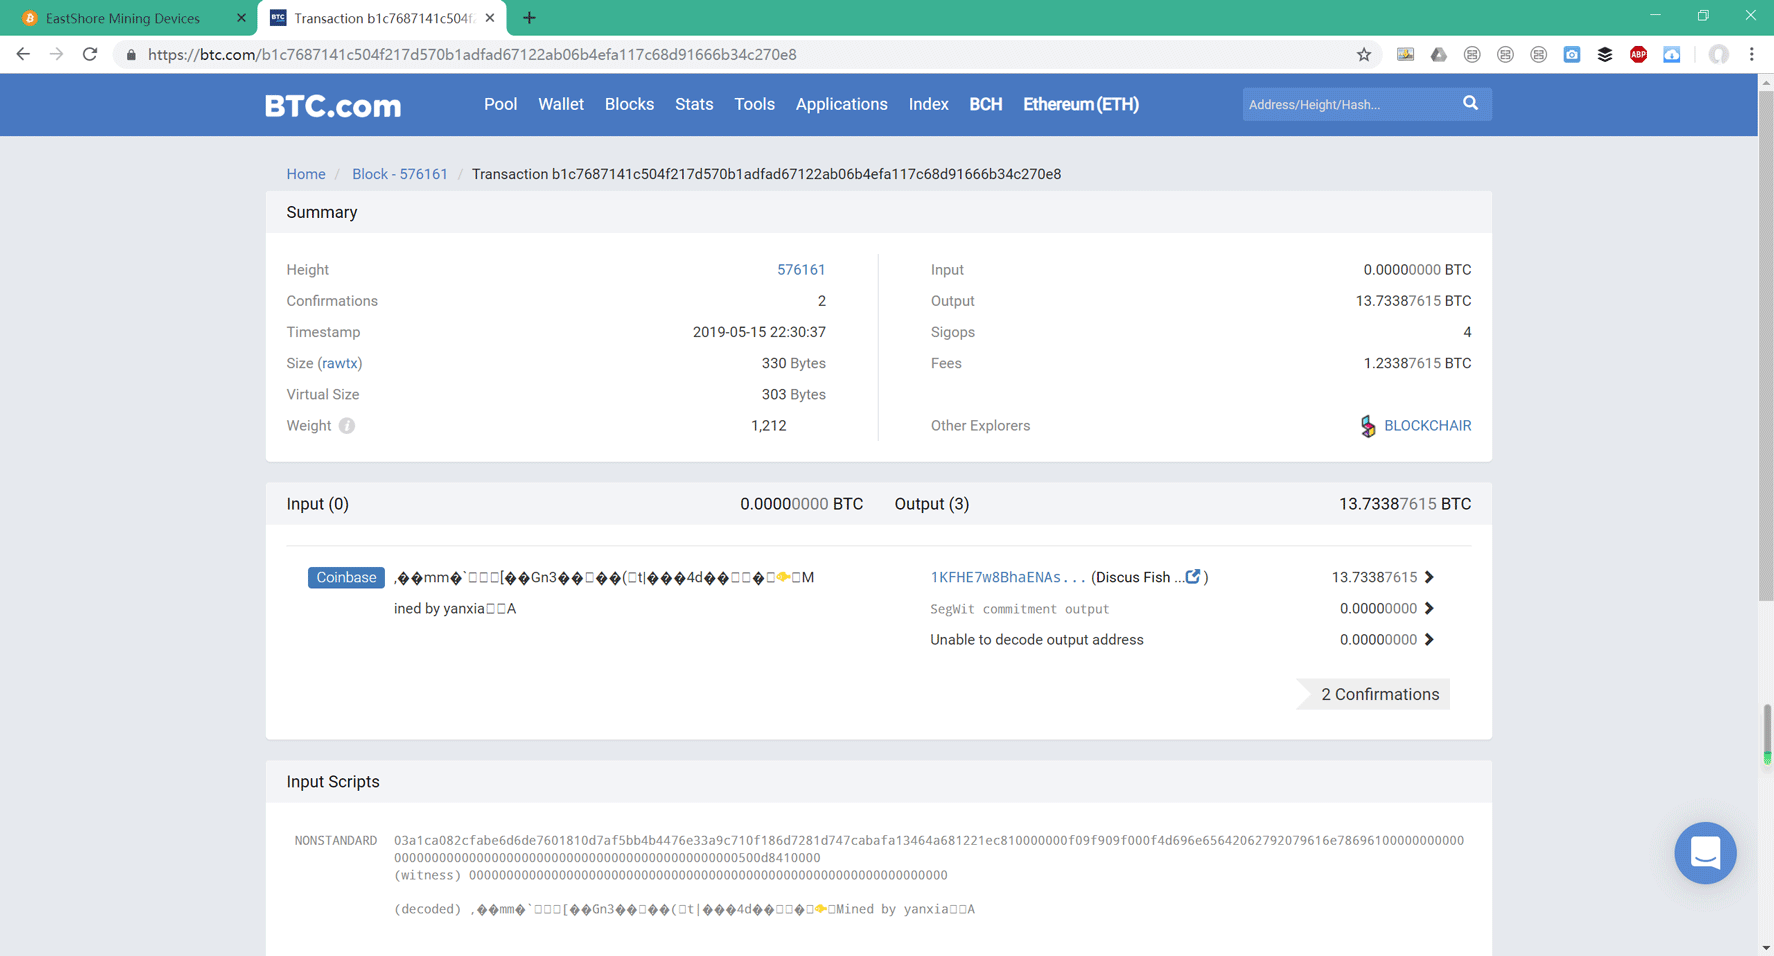
Task: Open the BLOCKCHAIR explorer link
Action: coord(1427,426)
